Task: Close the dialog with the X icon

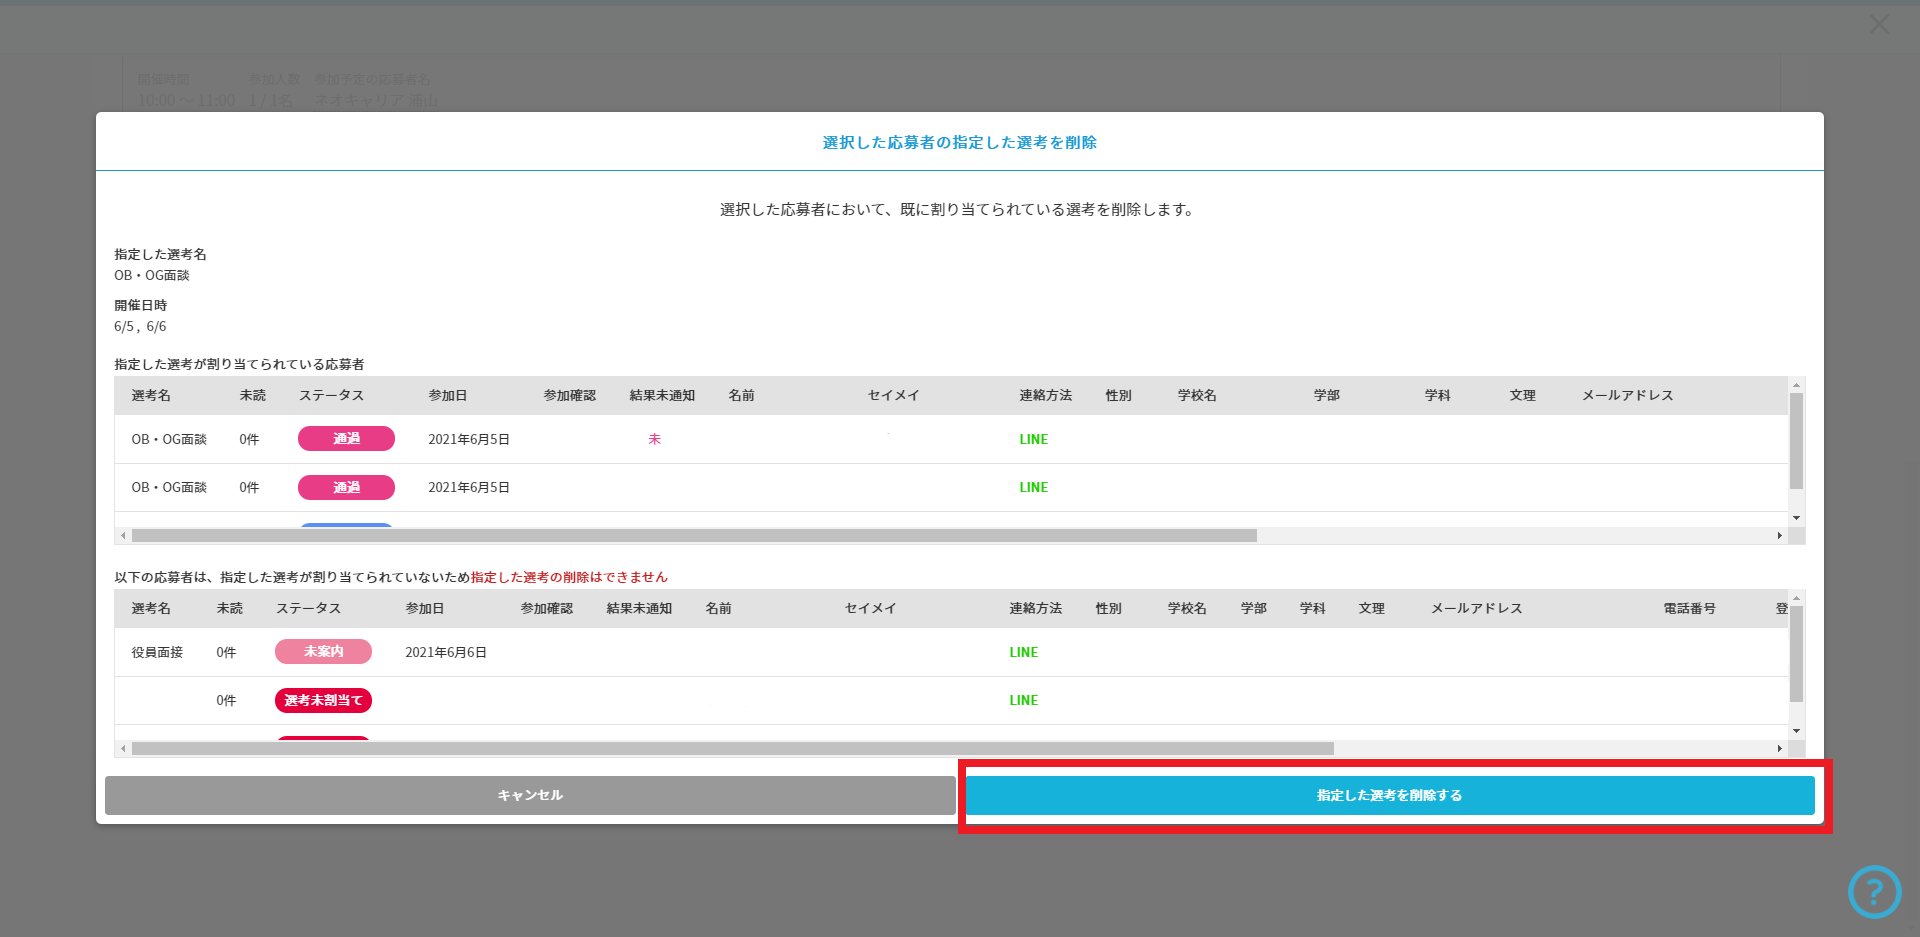Action: (1879, 24)
